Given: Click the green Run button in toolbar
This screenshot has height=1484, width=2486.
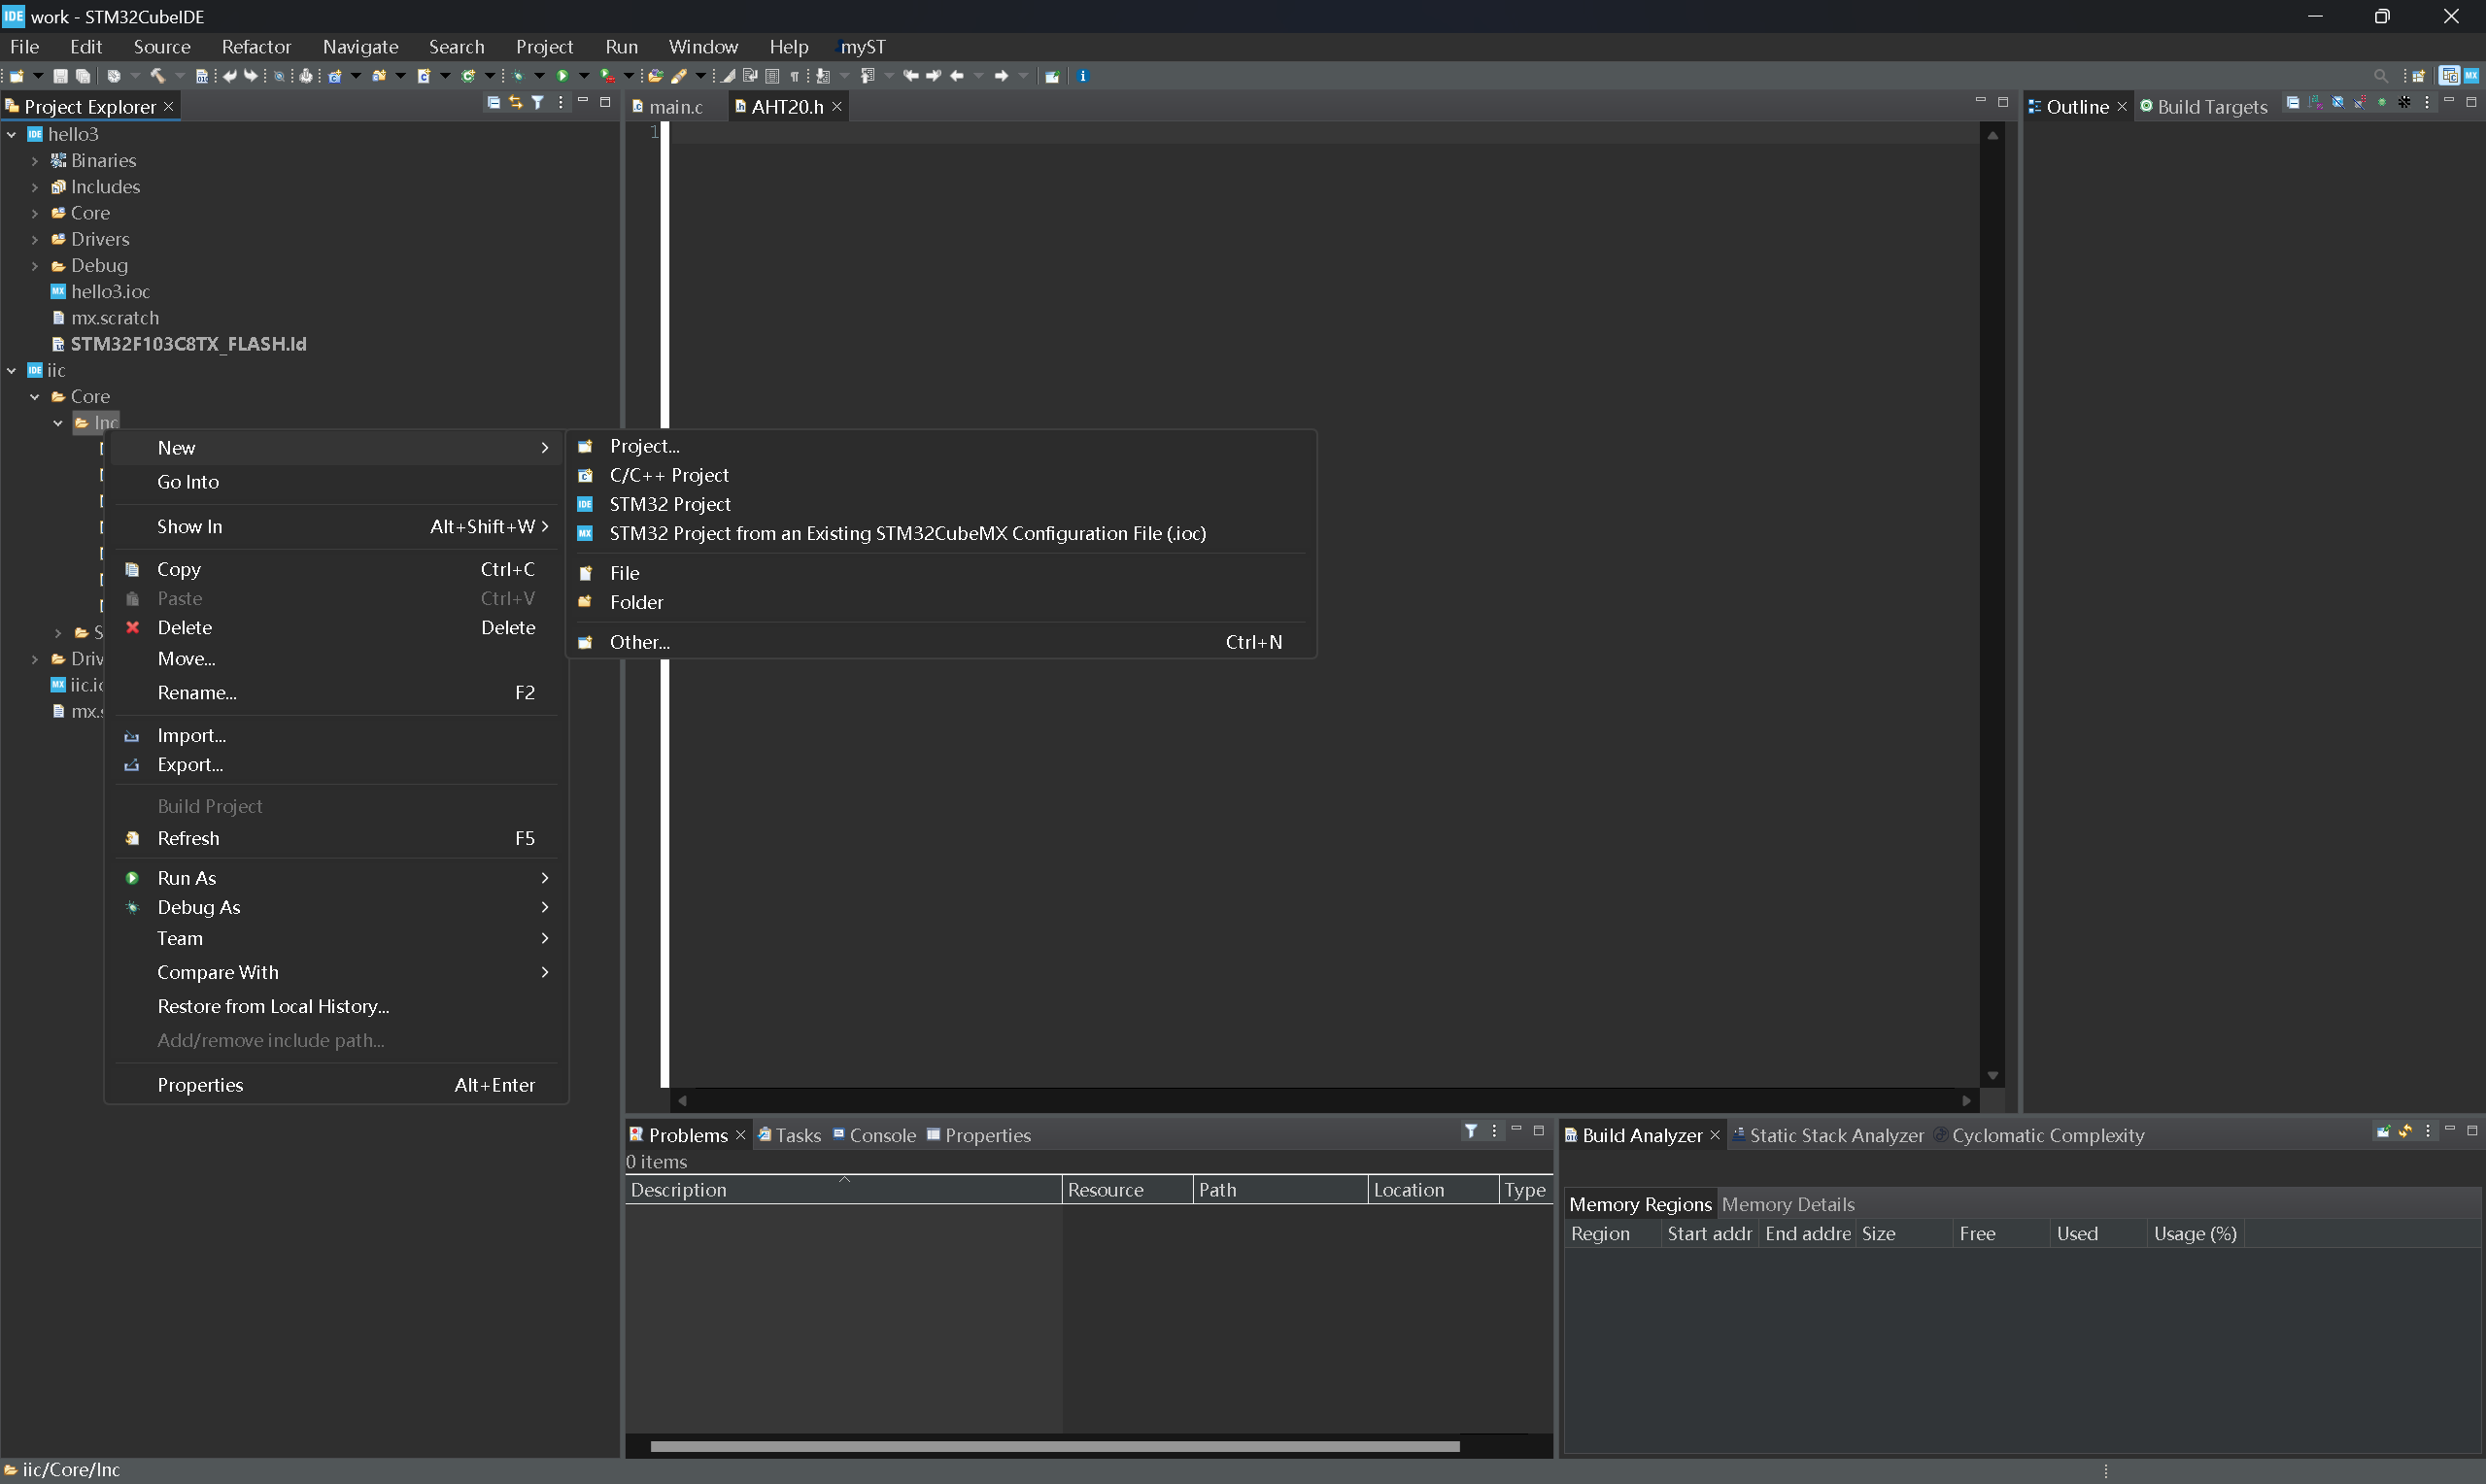Looking at the screenshot, I should pyautogui.click(x=562, y=76).
